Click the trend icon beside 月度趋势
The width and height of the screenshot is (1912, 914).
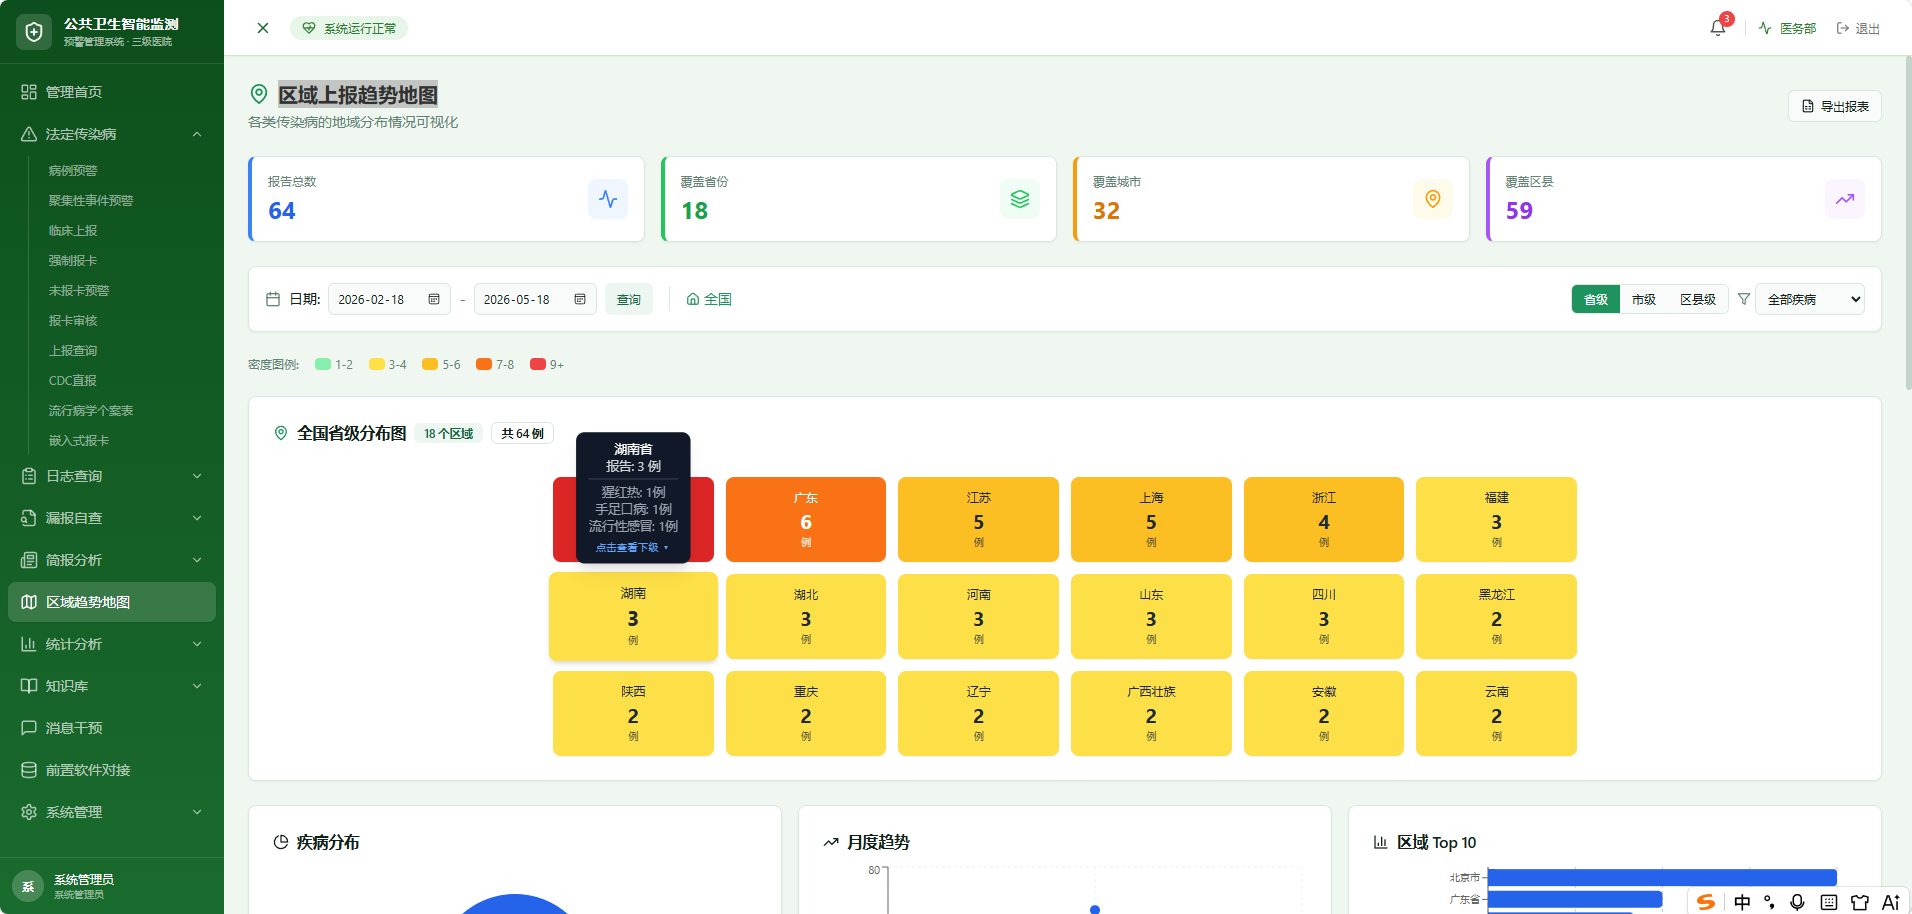(831, 842)
